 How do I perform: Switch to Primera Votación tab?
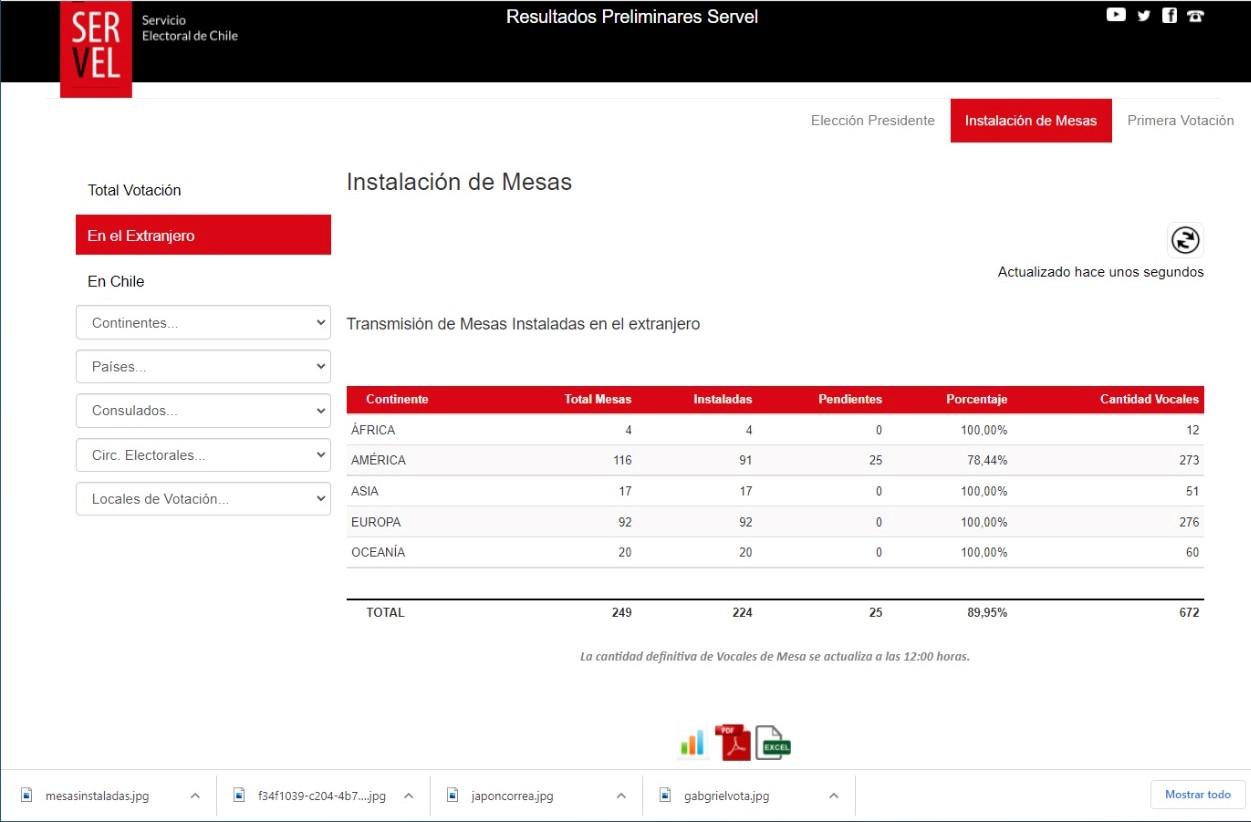[1180, 120]
